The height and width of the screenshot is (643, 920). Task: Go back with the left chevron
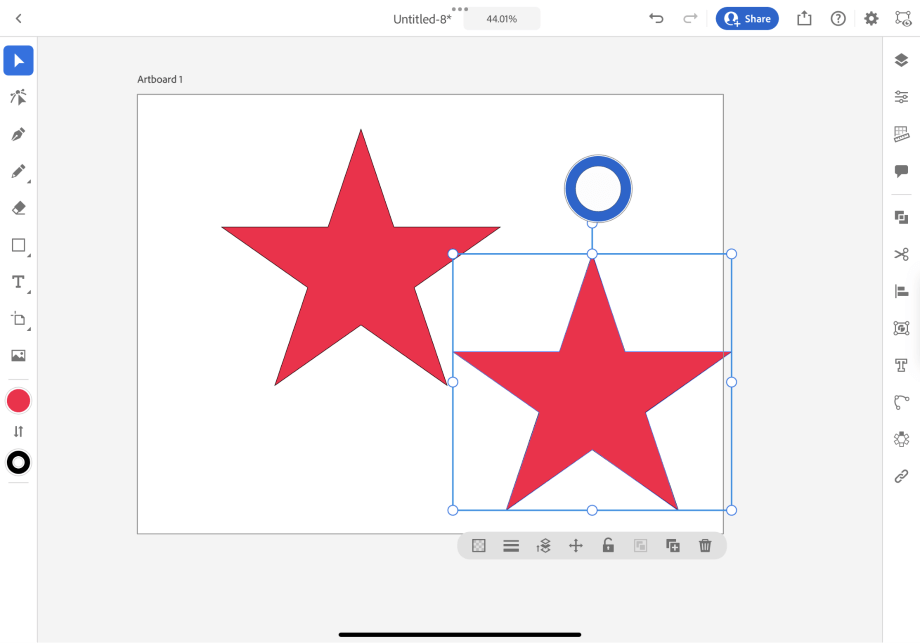pyautogui.click(x=18, y=19)
